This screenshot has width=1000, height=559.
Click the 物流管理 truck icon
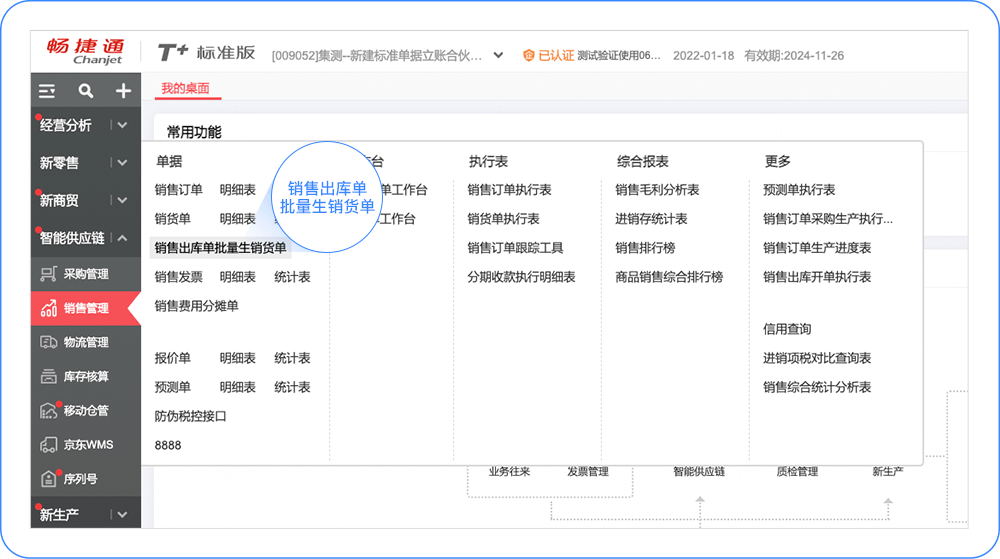[48, 342]
